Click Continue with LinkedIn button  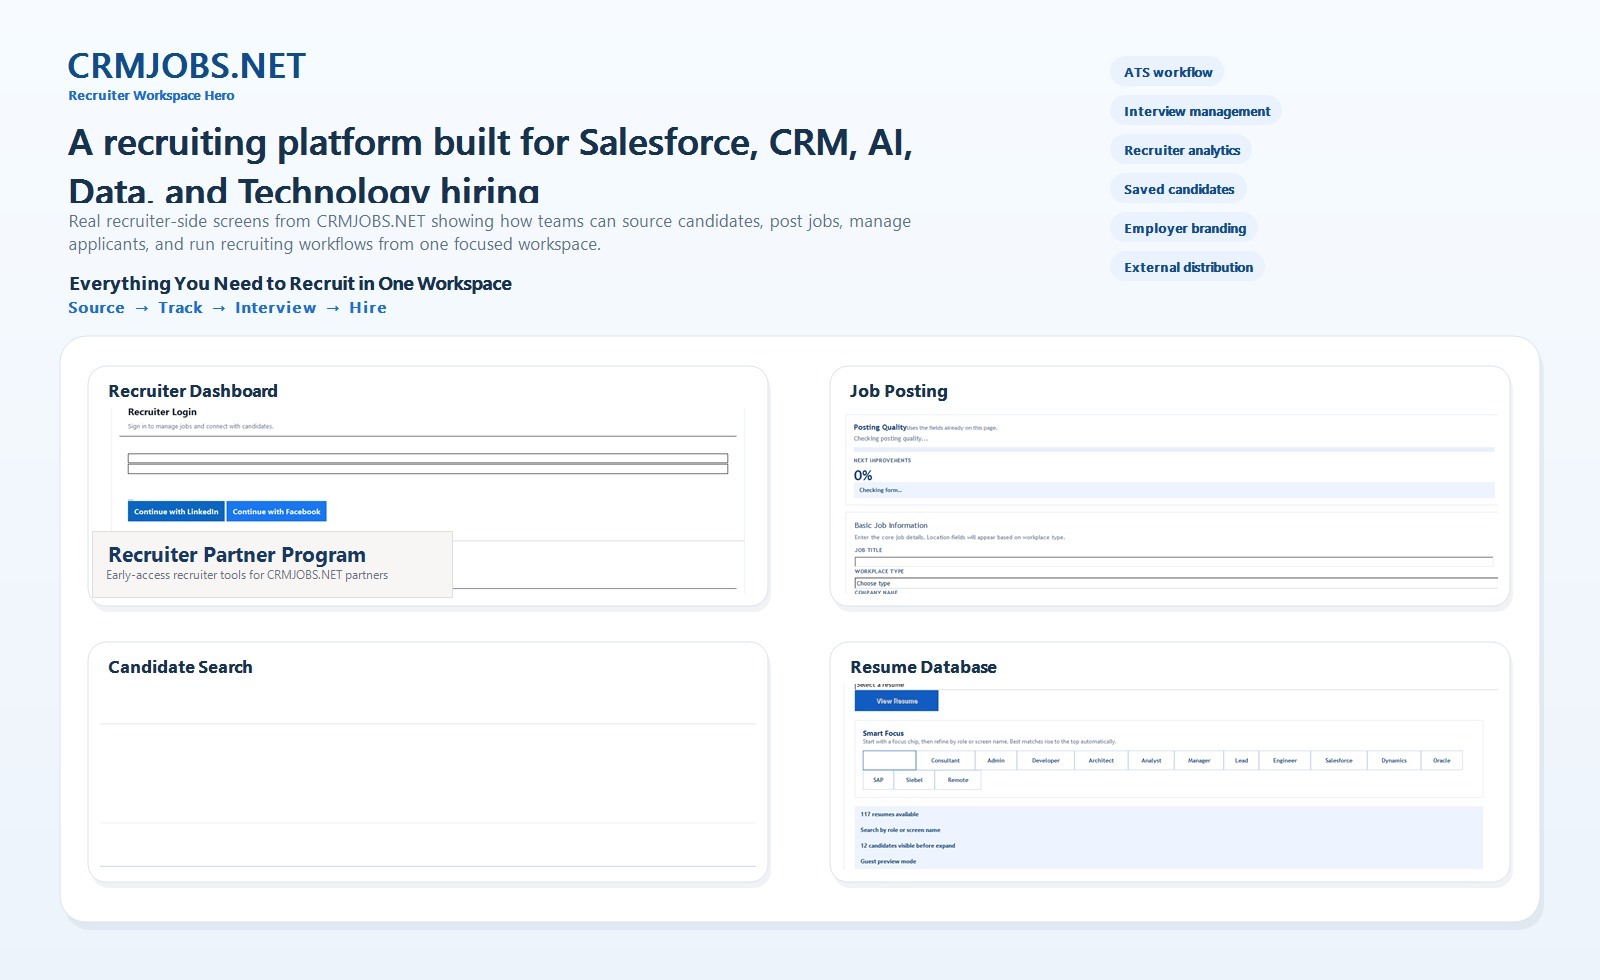click(x=176, y=511)
